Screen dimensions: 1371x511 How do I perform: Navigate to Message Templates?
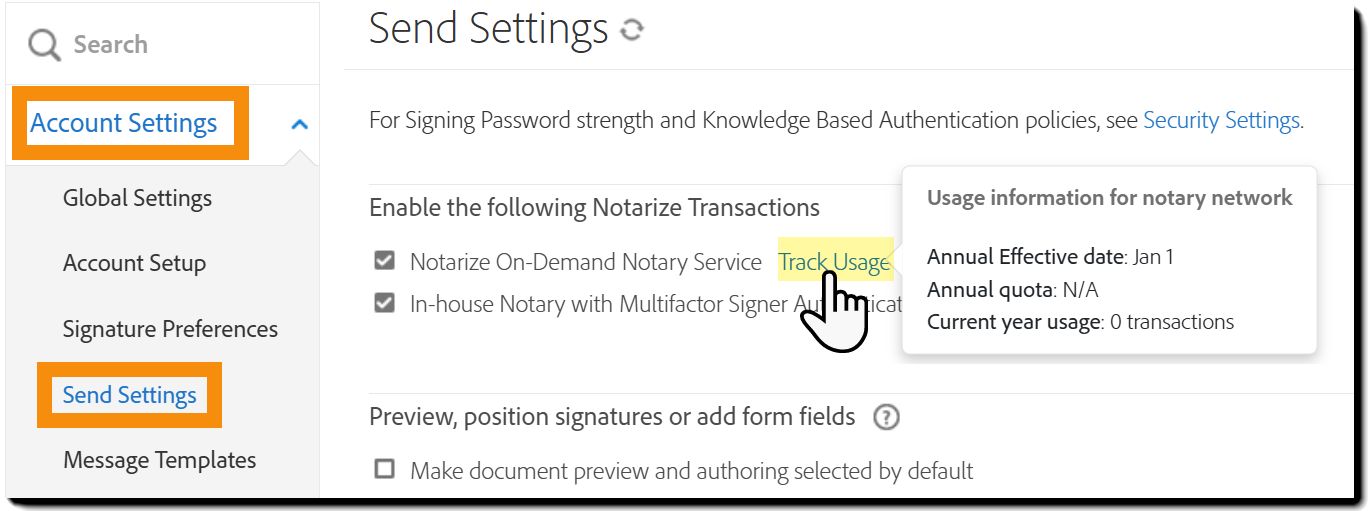pyautogui.click(x=159, y=460)
